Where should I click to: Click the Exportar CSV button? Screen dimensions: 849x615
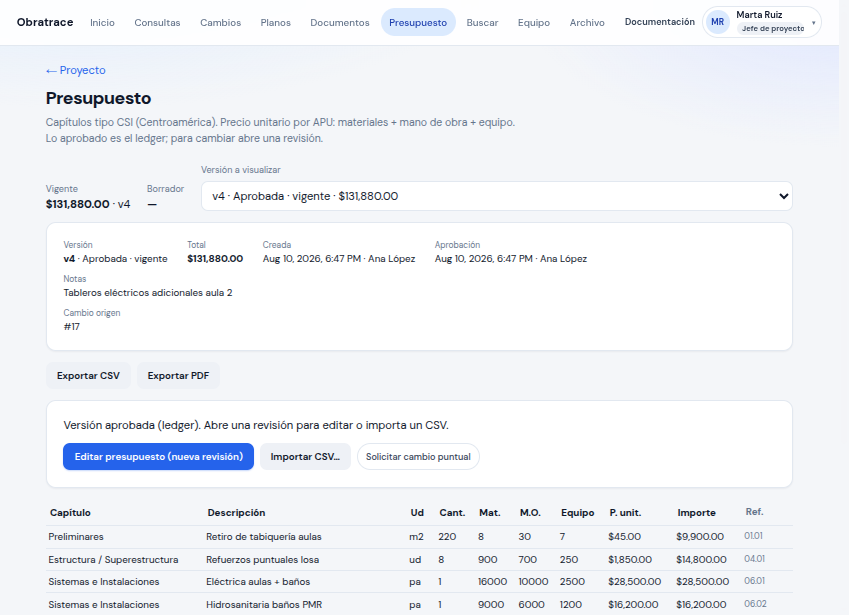(x=88, y=376)
